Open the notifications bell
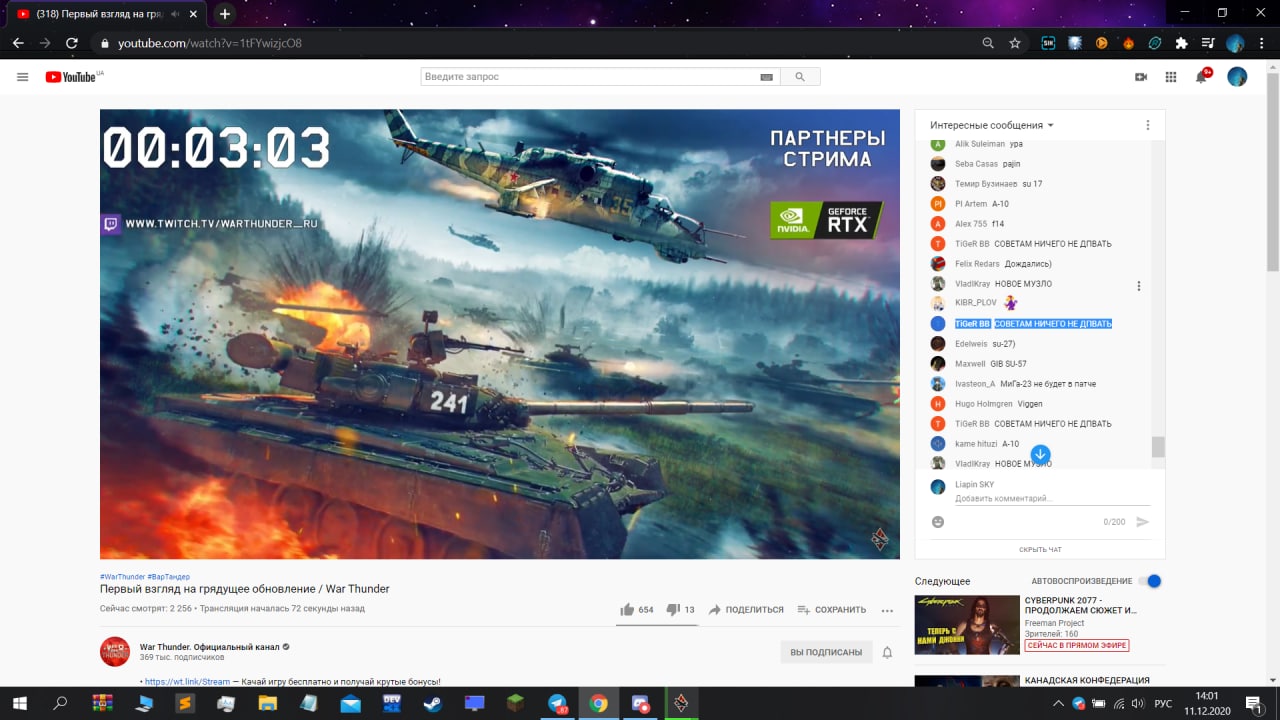 1202,77
